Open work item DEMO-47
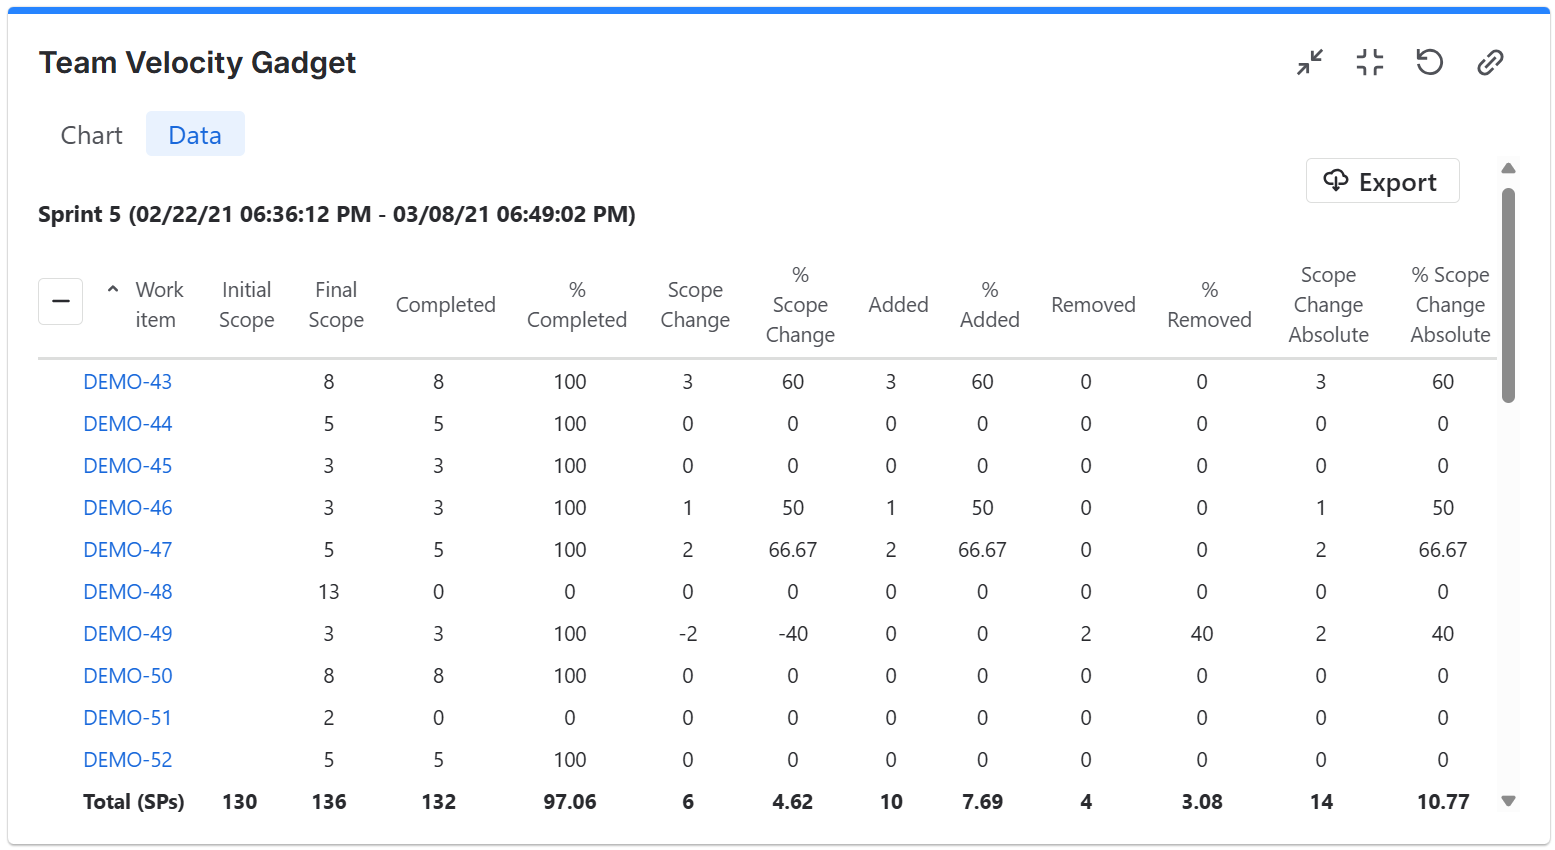 coord(128,549)
